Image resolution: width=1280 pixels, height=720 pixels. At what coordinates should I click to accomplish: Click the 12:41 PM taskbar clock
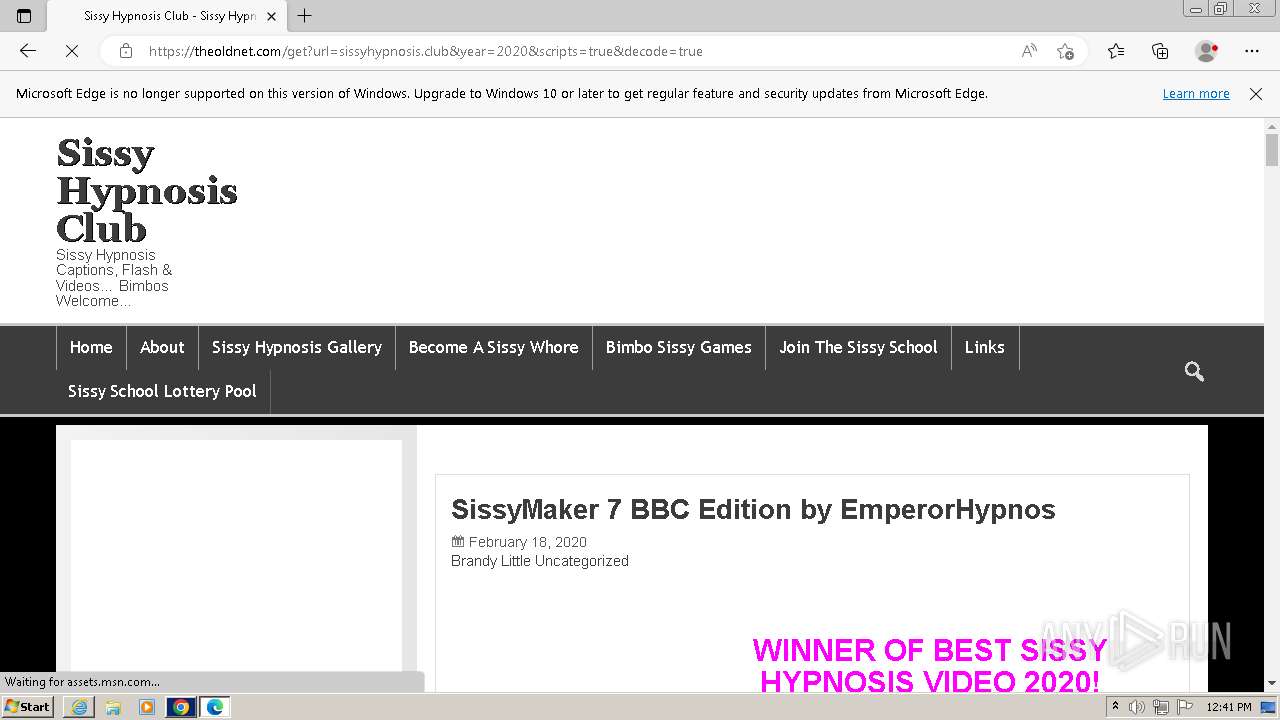(1229, 707)
